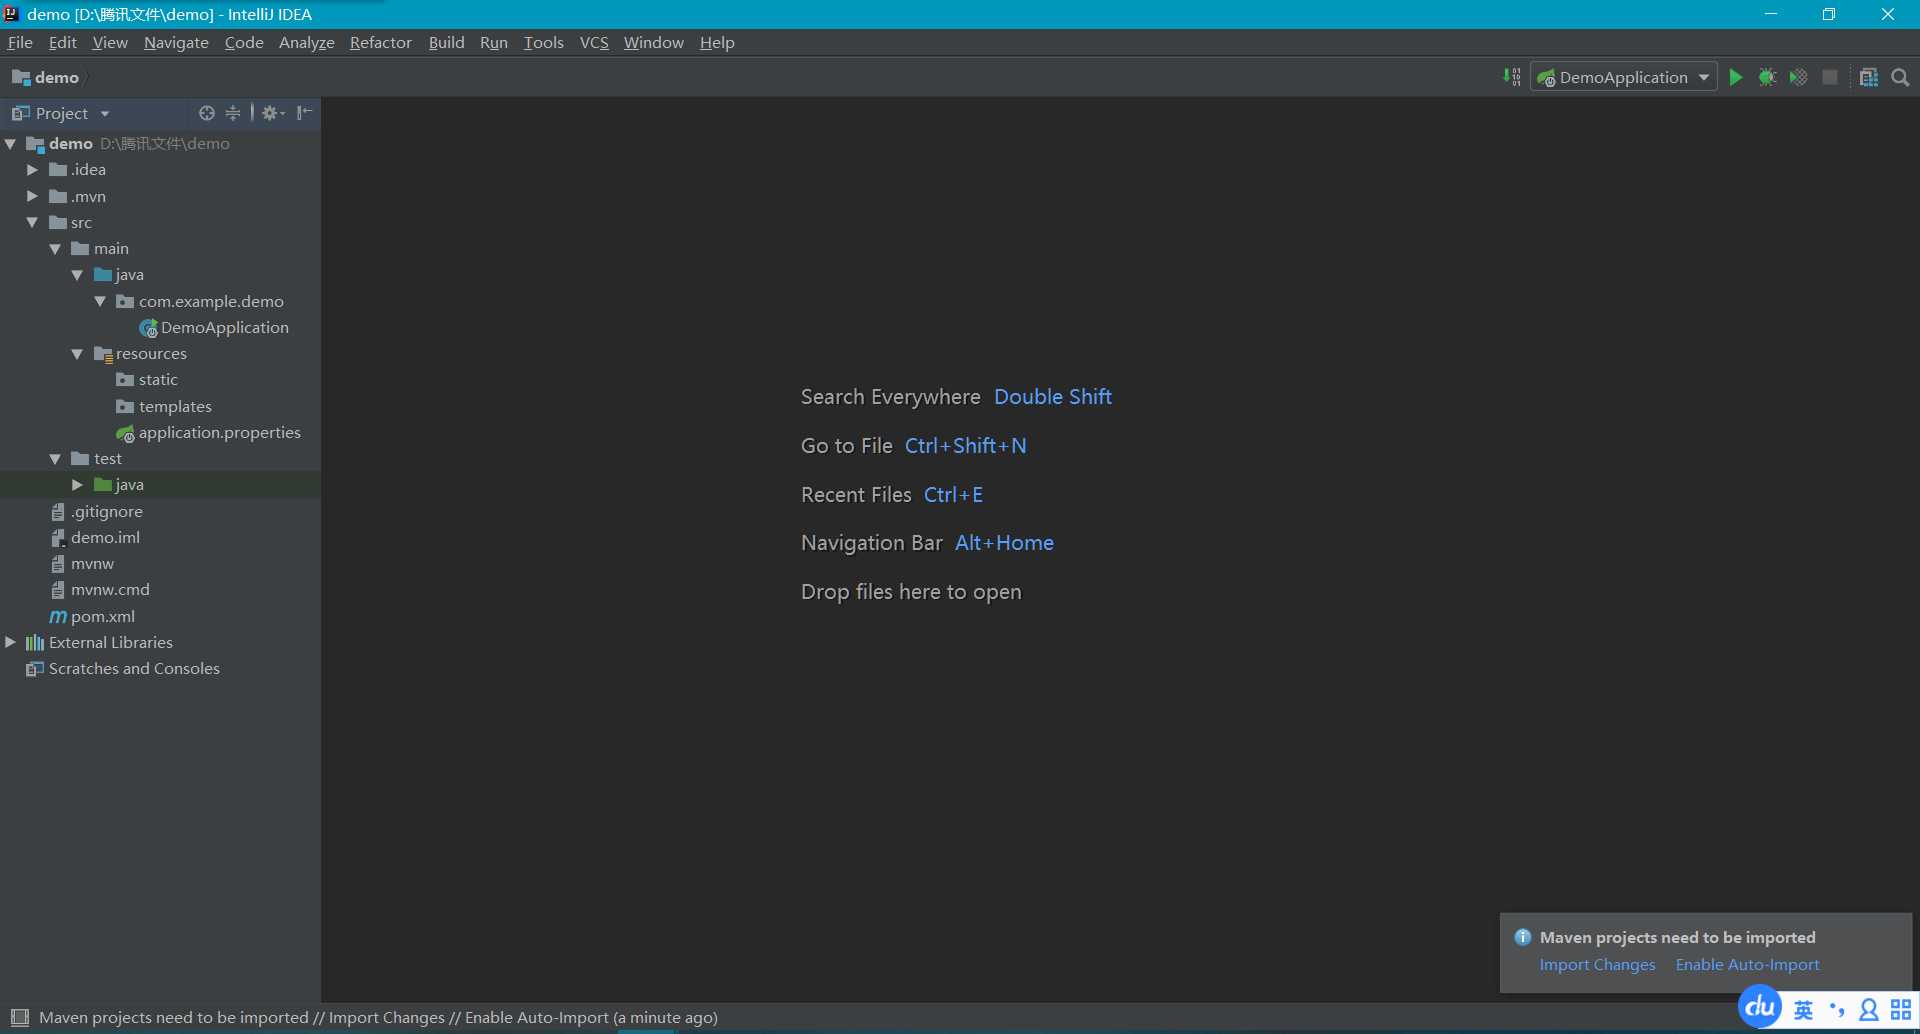This screenshot has height=1034, width=1920.
Task: Start debugging with the green bug icon
Action: (x=1767, y=77)
